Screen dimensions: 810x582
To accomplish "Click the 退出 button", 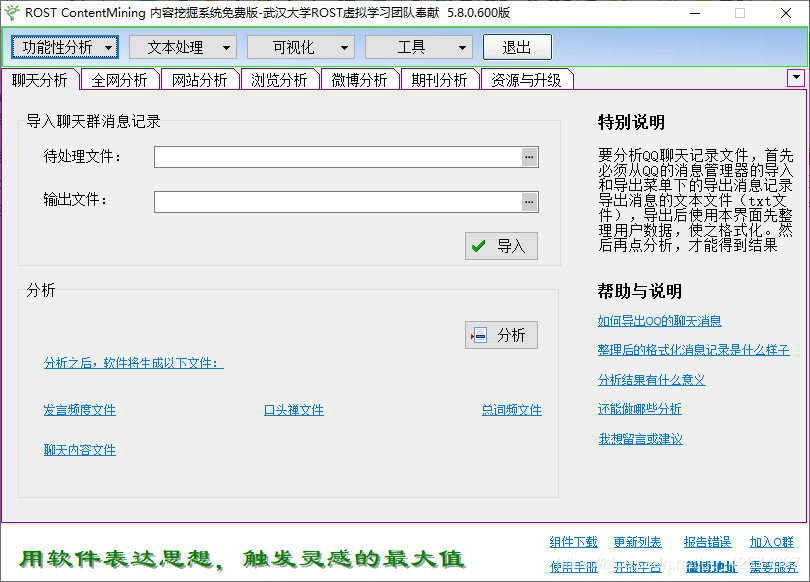I will [x=517, y=48].
